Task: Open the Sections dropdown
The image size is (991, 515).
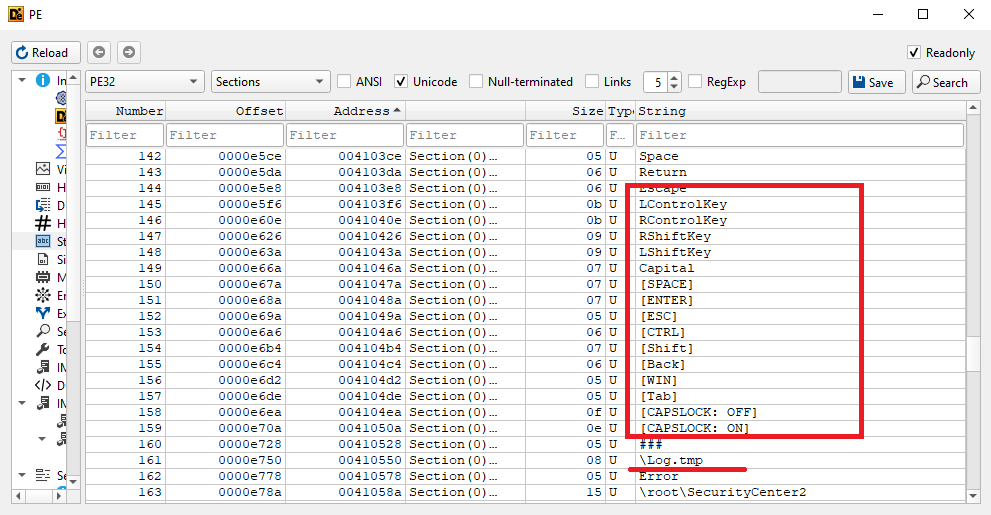Action: pos(270,82)
